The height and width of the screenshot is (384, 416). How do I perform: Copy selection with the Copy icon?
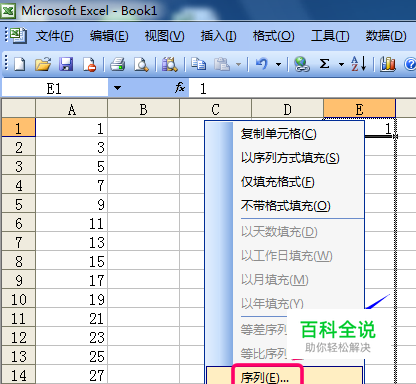click(199, 64)
